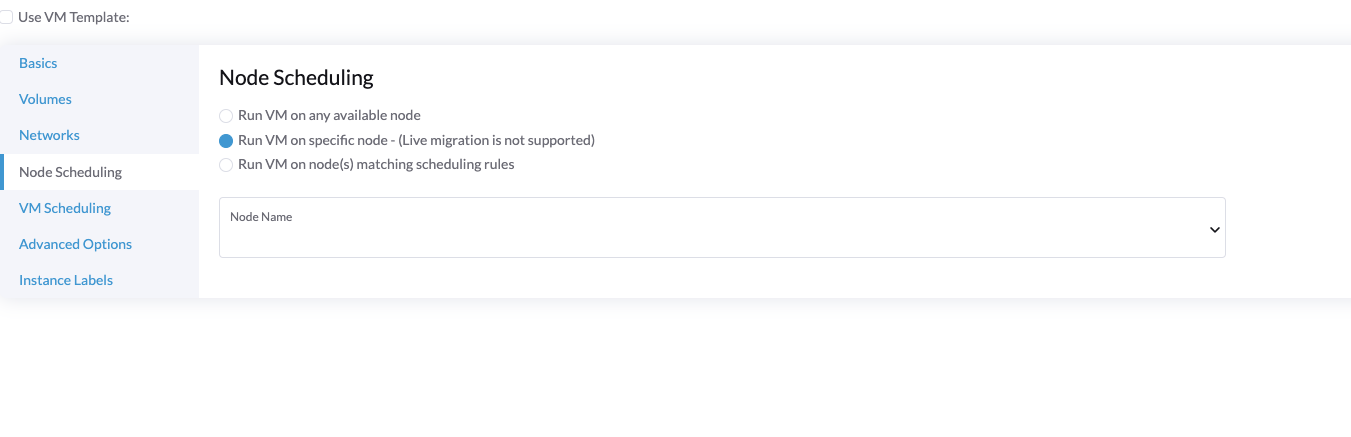This screenshot has height=437, width=1351.
Task: Switch to the Instance Labels tab
Action: pos(66,280)
